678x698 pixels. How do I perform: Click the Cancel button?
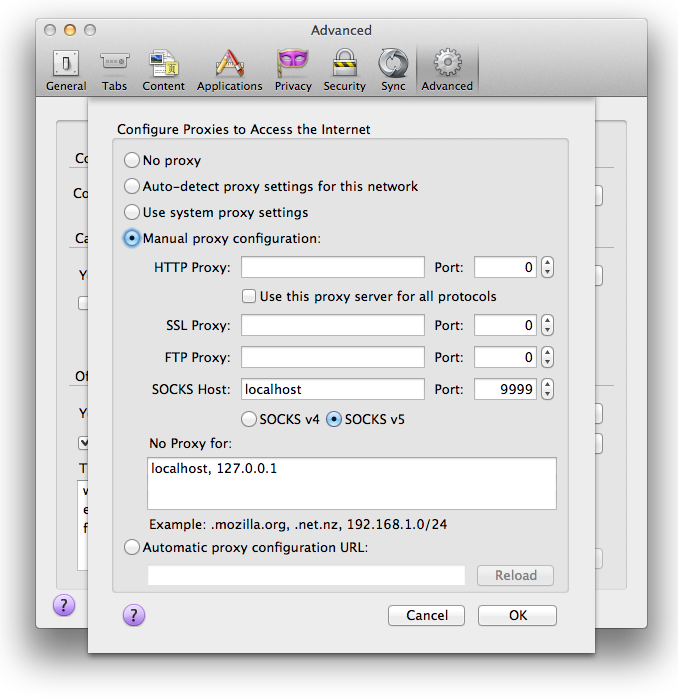(x=427, y=615)
